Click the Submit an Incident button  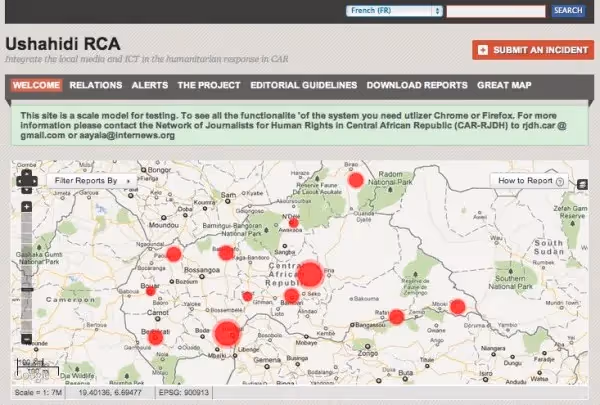533,50
